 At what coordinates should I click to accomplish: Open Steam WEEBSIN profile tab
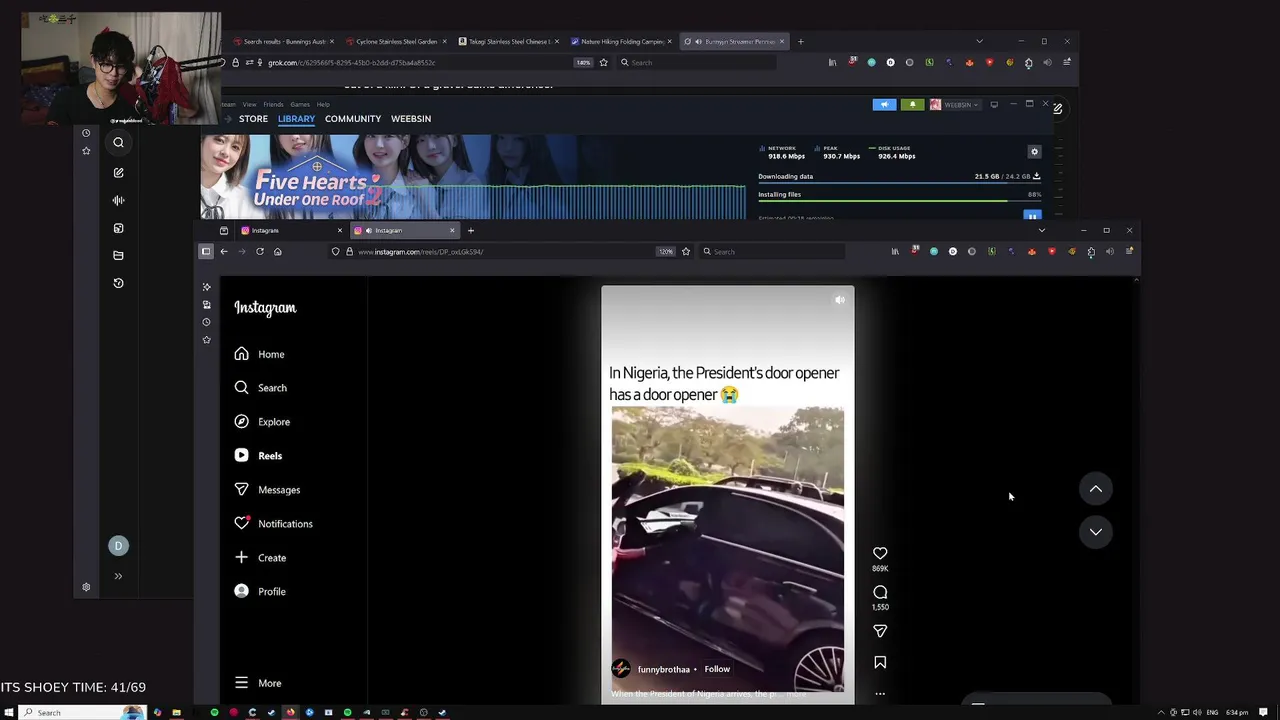click(x=411, y=119)
